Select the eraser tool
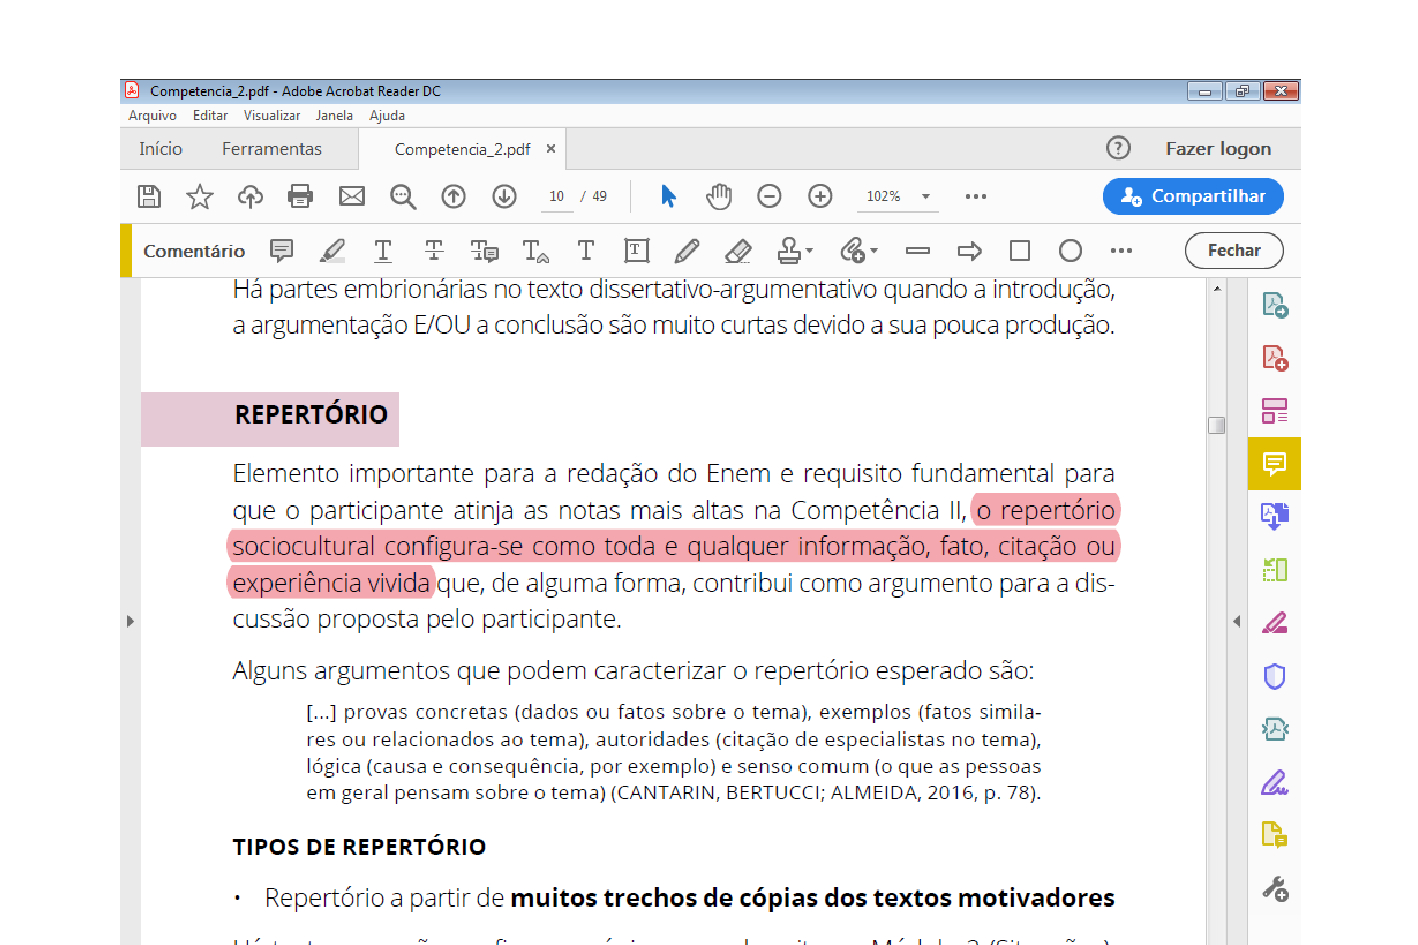Image resolution: width=1418 pixels, height=945 pixels. click(738, 250)
